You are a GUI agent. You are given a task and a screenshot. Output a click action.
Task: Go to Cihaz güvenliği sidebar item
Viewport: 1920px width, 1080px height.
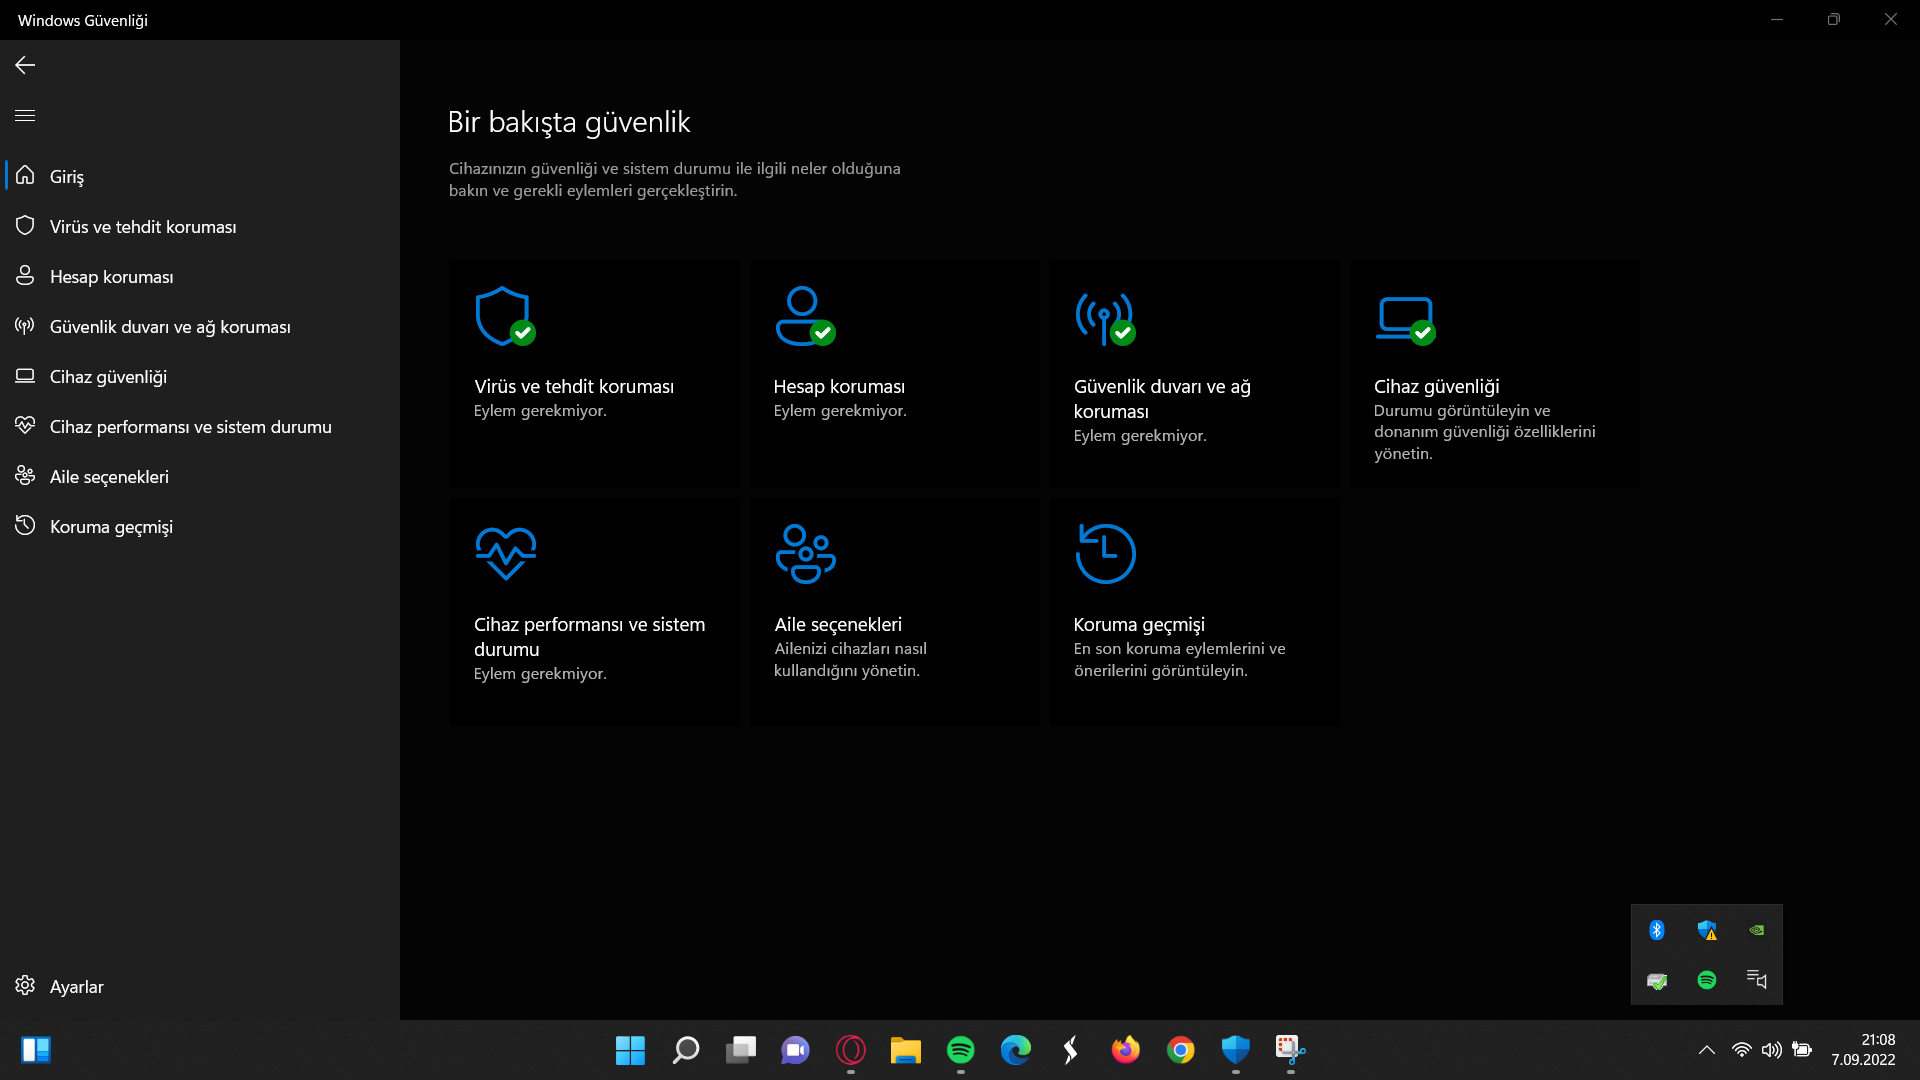(108, 377)
